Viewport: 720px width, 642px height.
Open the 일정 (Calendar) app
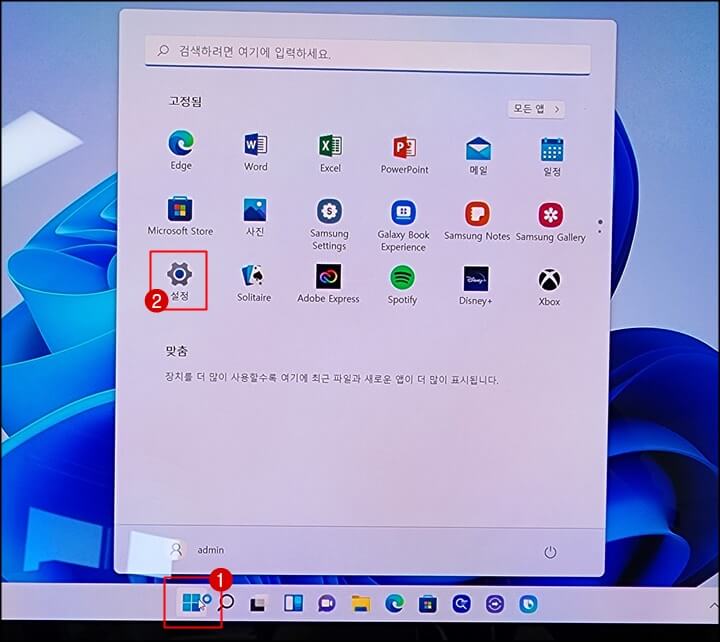pos(552,157)
